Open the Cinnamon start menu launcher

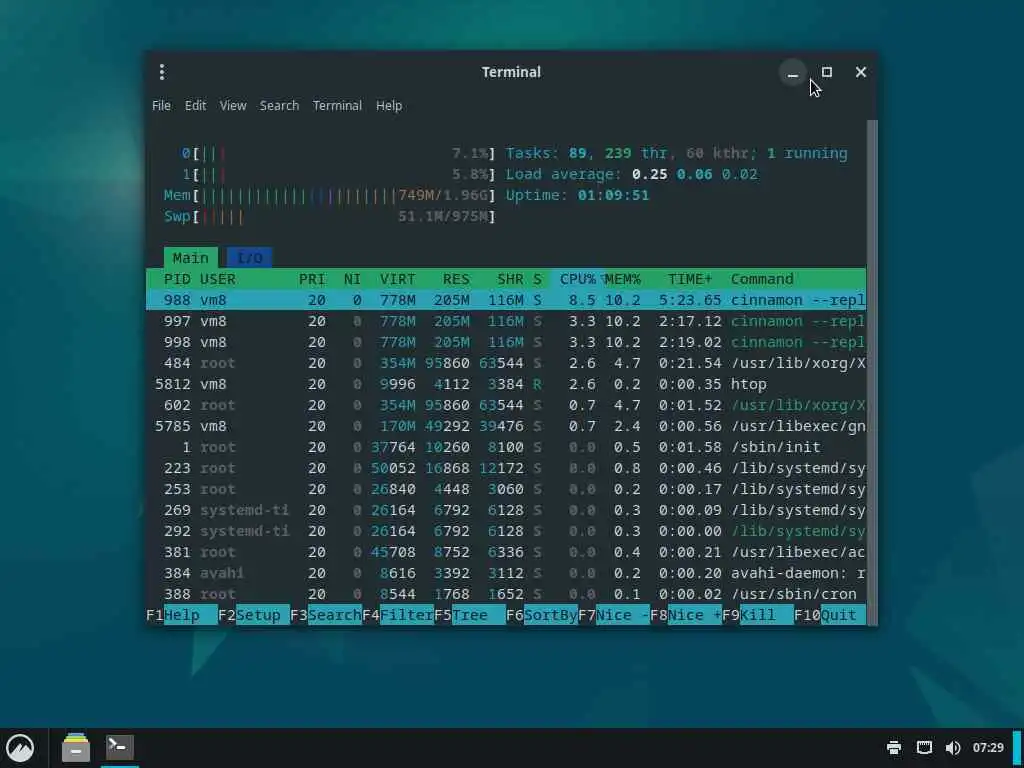pos(20,748)
